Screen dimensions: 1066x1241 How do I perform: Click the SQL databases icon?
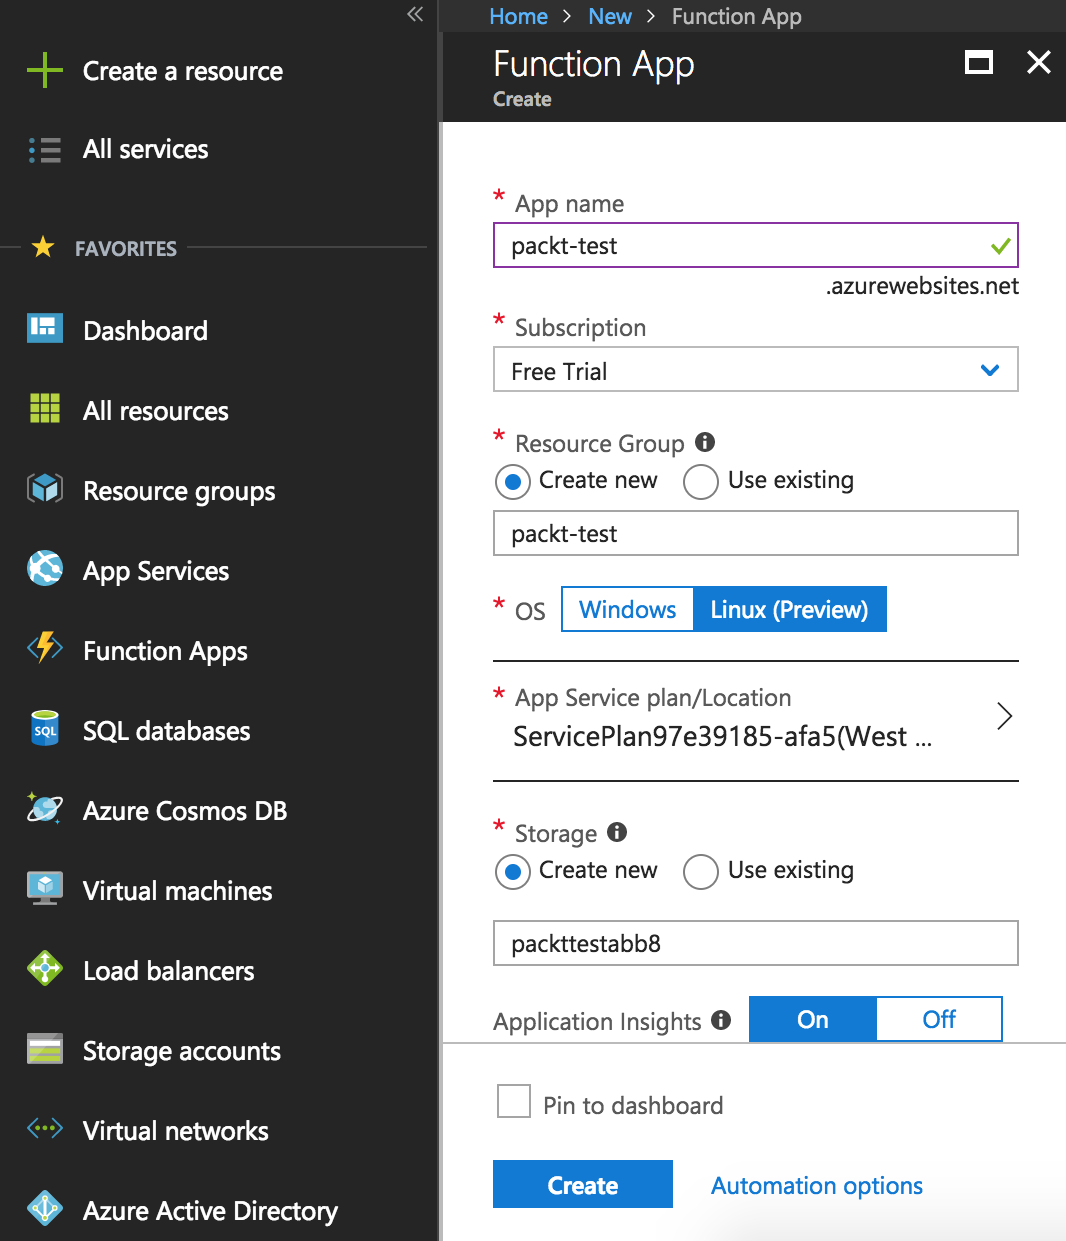pyautogui.click(x=45, y=729)
